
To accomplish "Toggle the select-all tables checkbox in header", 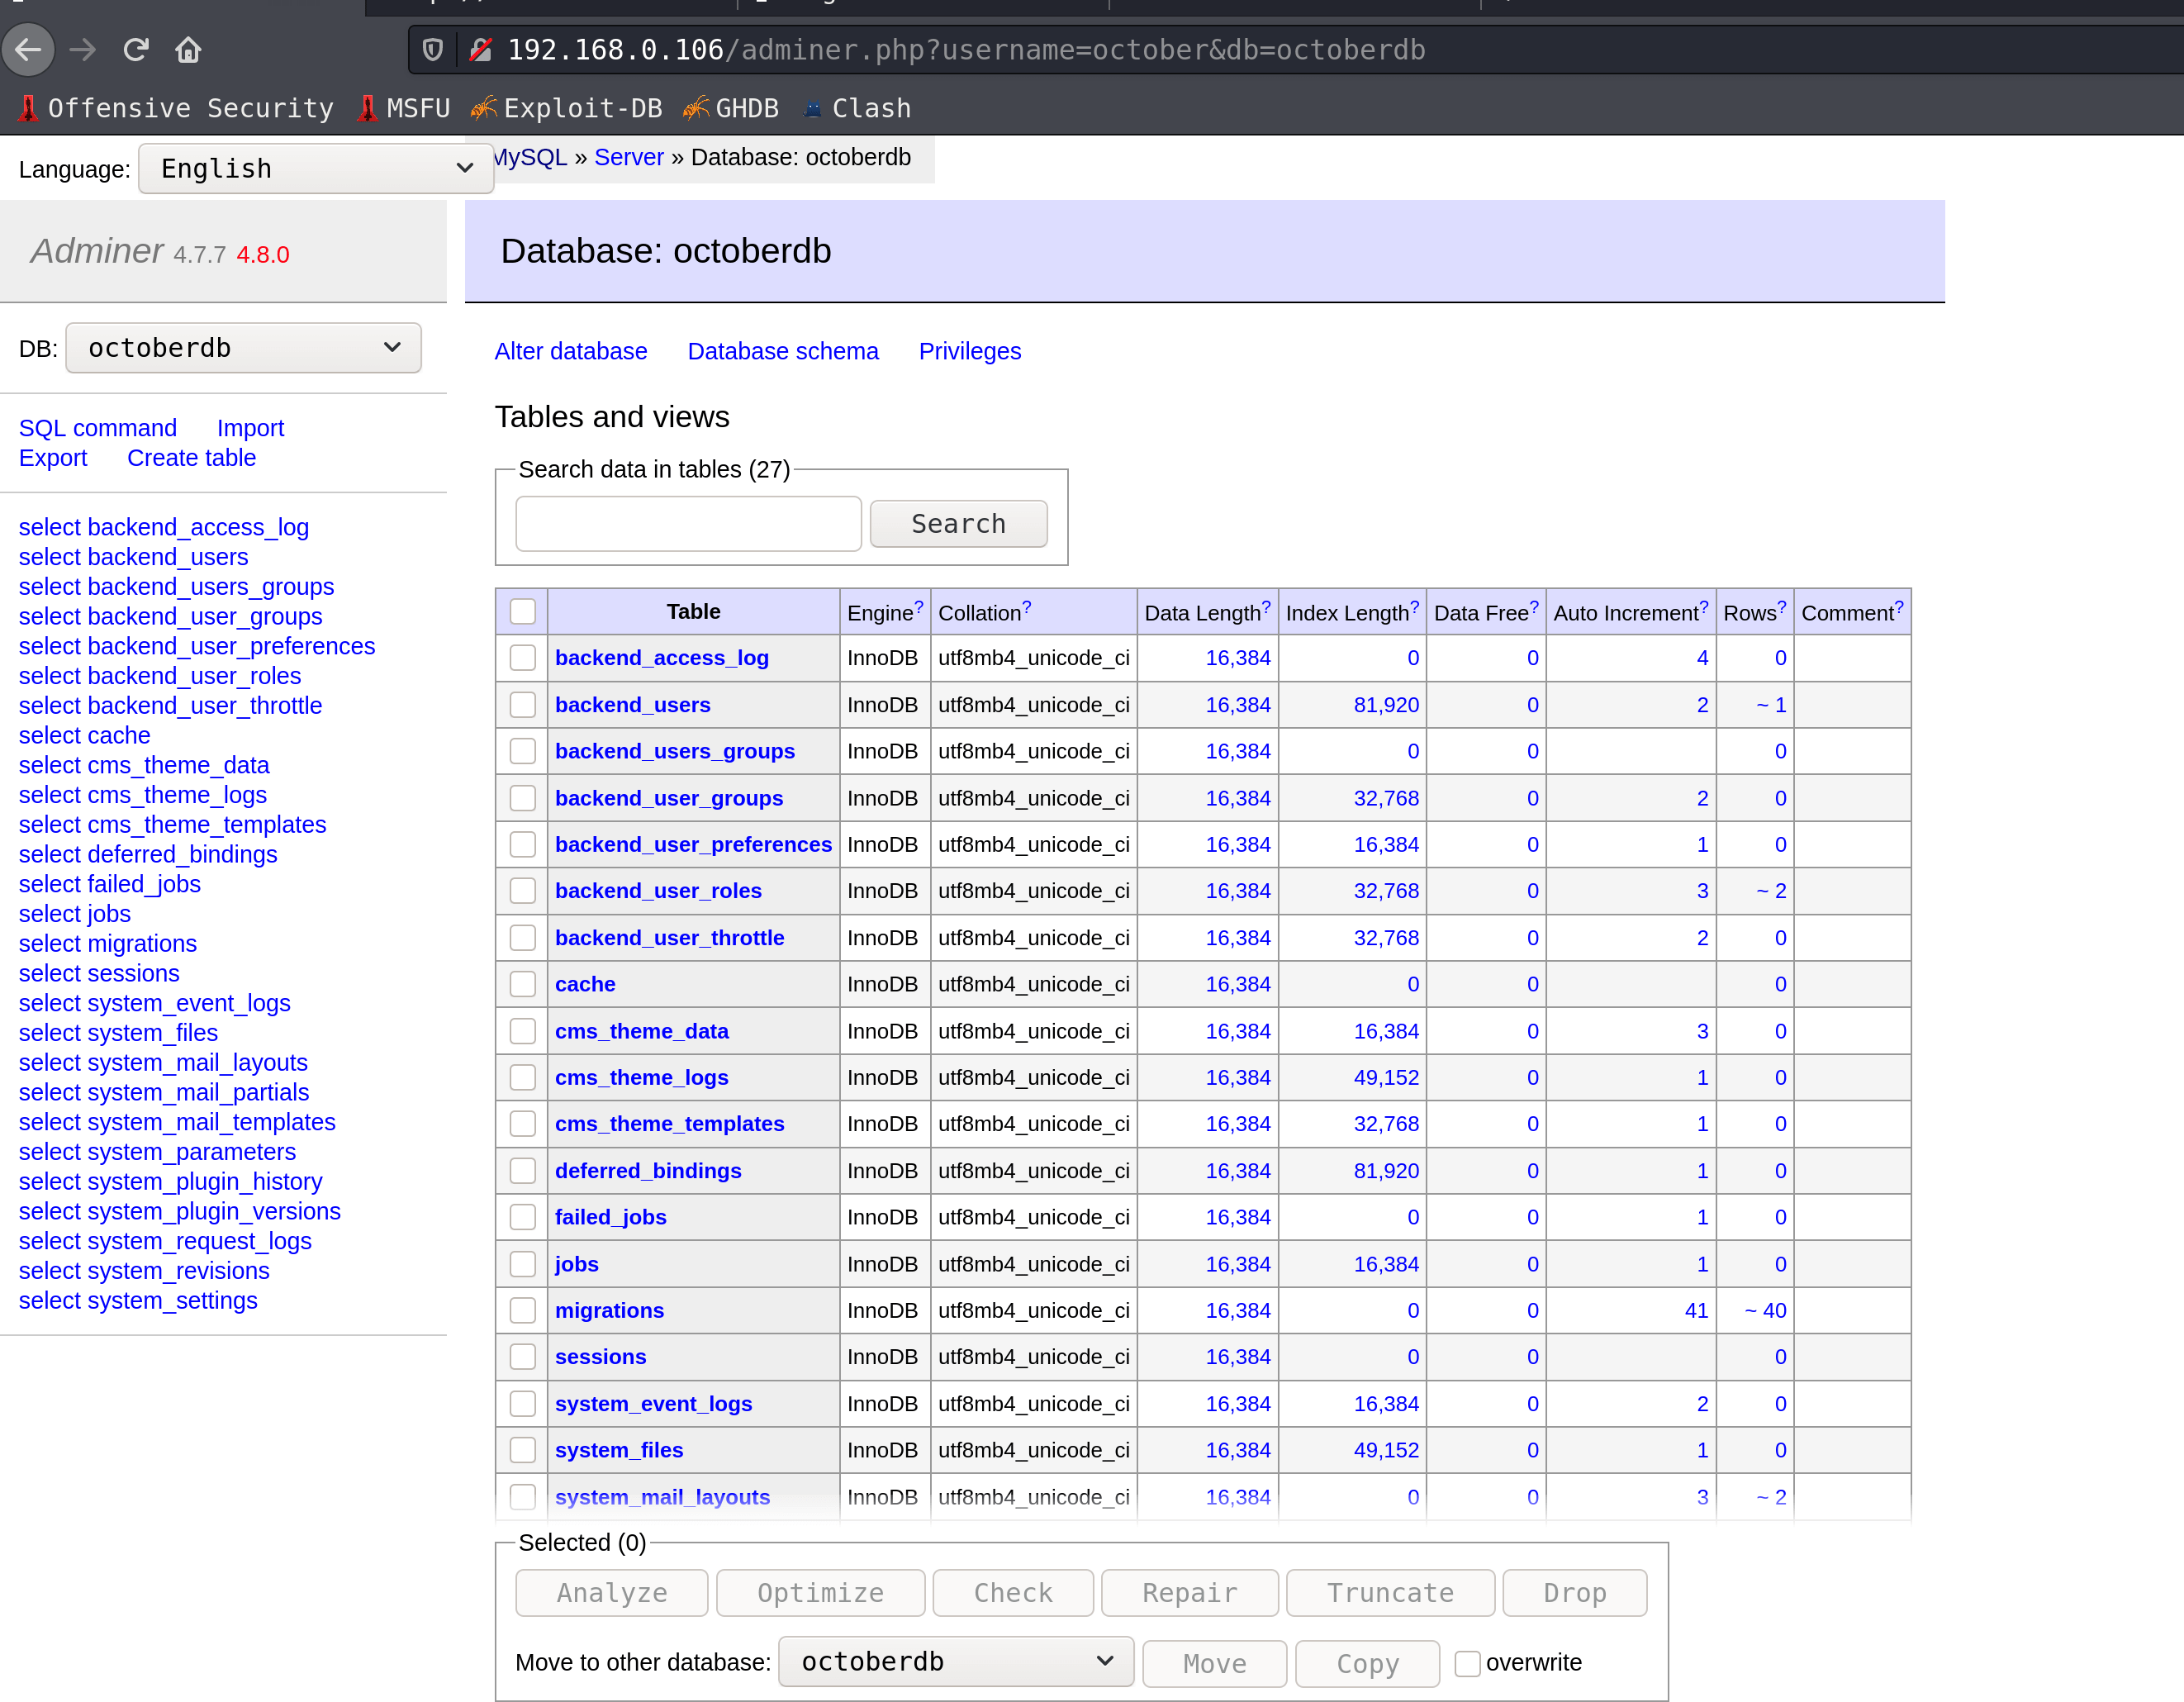I will point(522,611).
